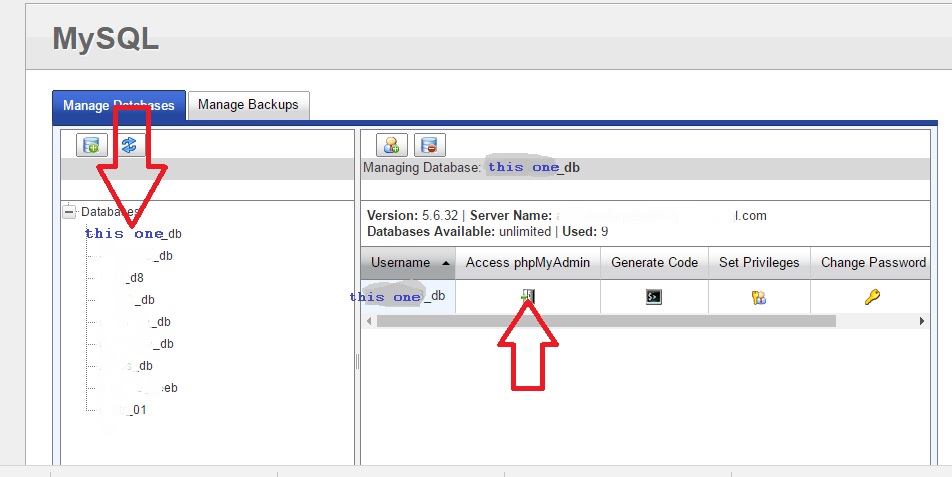Click the MySQL page heading
This screenshot has height=477, width=952.
[x=106, y=39]
